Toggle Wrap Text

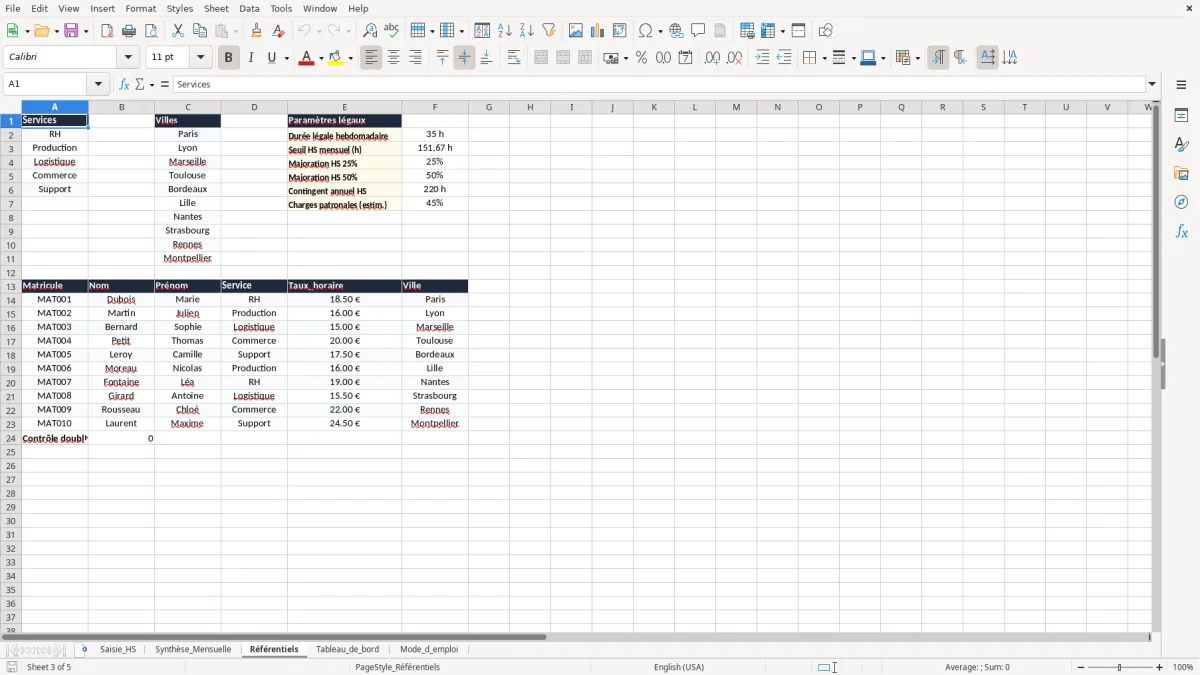tap(514, 58)
